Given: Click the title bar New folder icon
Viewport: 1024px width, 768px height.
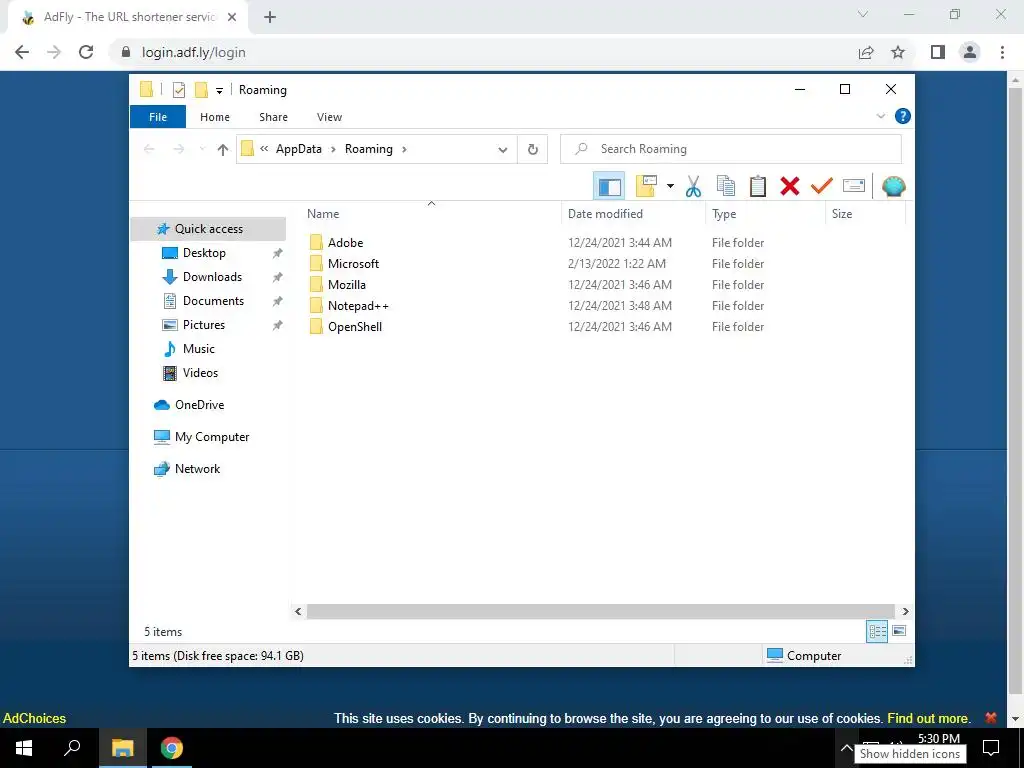Looking at the screenshot, I should 202,90.
